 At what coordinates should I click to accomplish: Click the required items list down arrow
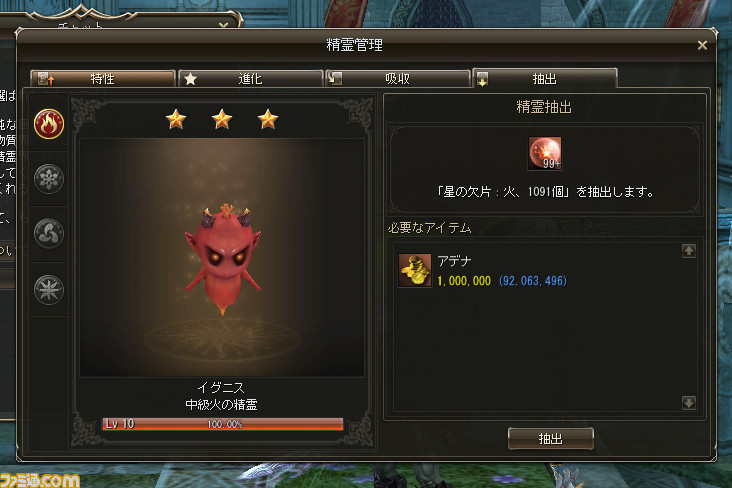pos(689,403)
